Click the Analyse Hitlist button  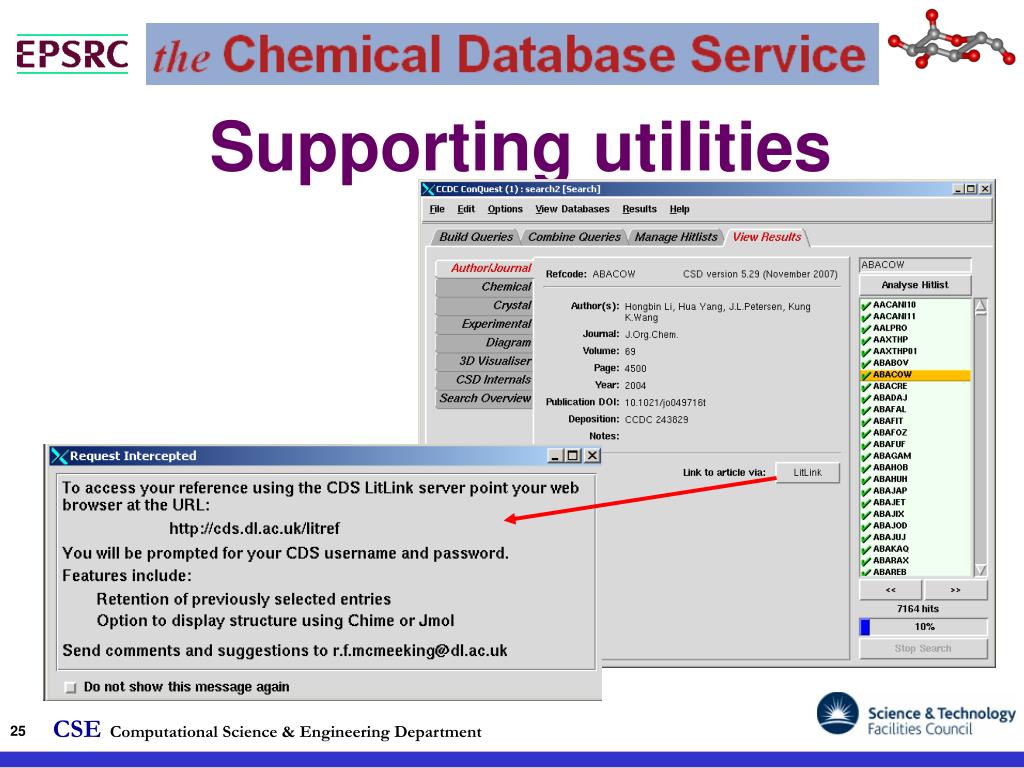click(x=915, y=285)
